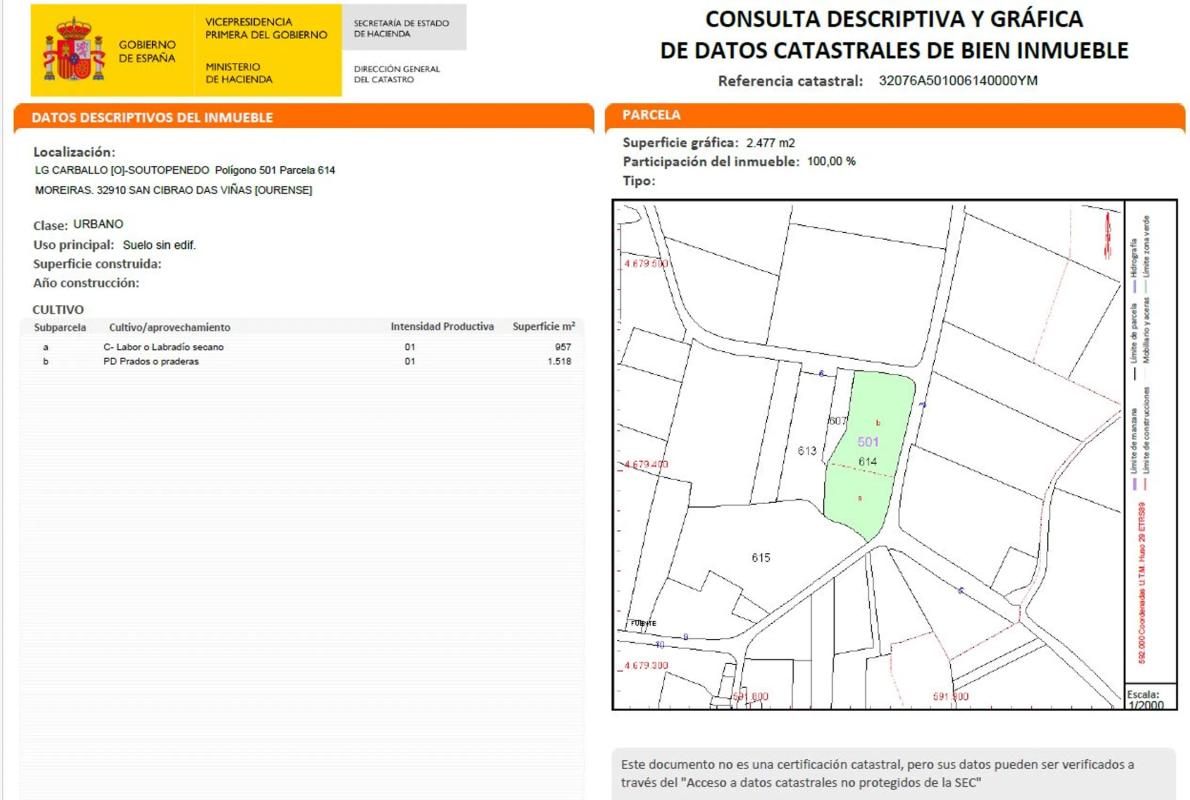Select the DATOS DESCRIPTIVOS DEL INMUEBLE header
Screen dimensions: 1190x800
152,117
